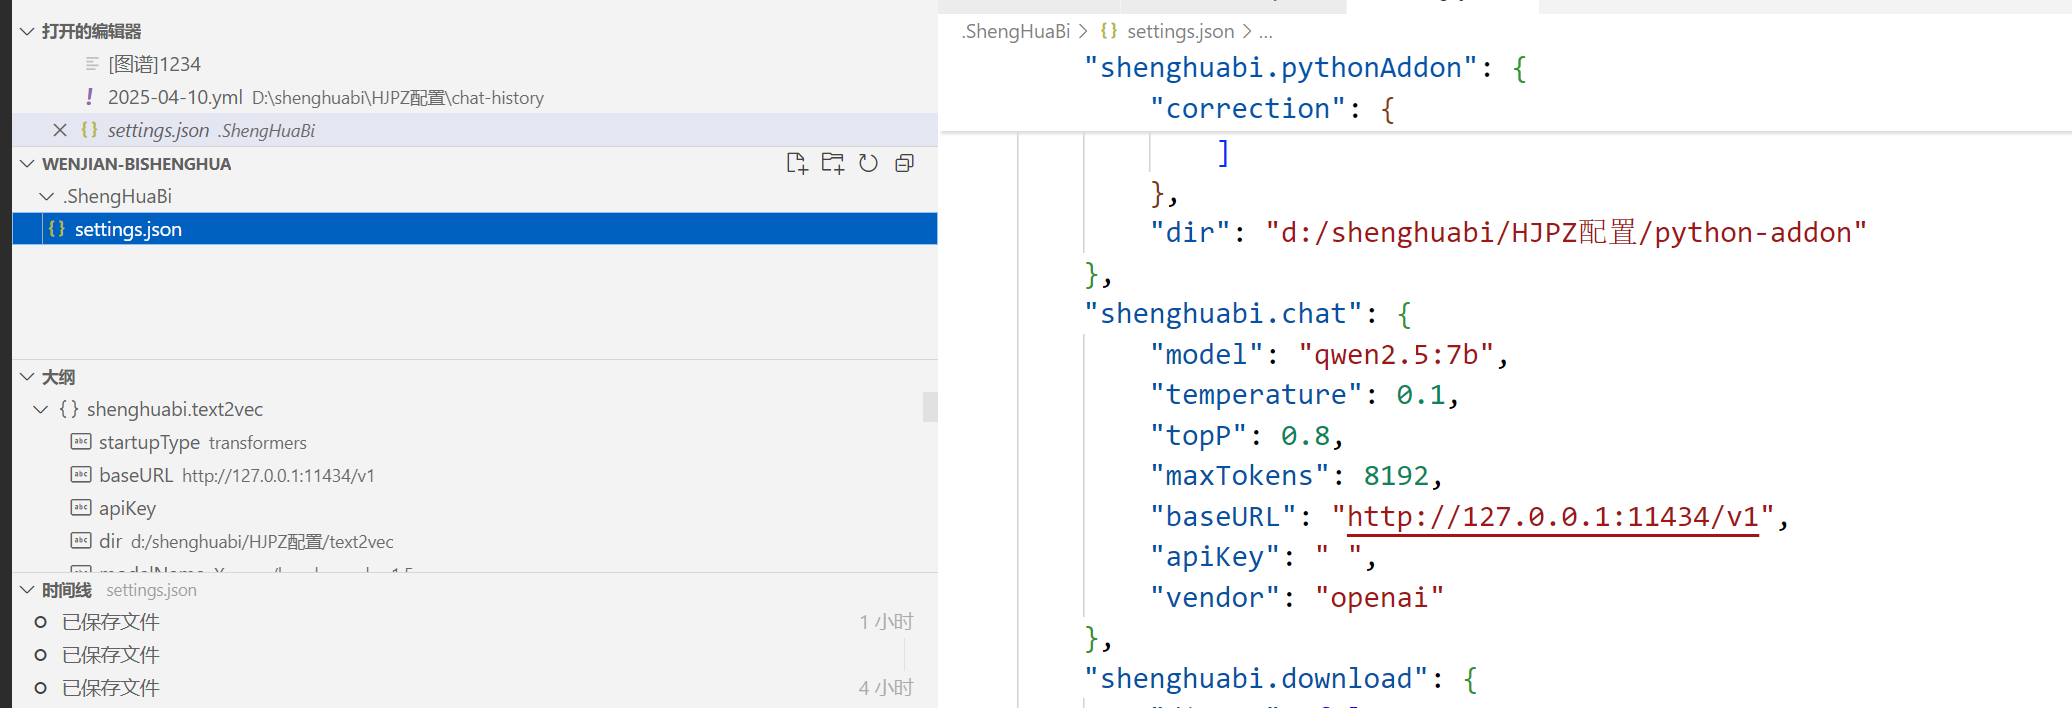
Task: Close the settings.json open editor
Action: point(60,130)
